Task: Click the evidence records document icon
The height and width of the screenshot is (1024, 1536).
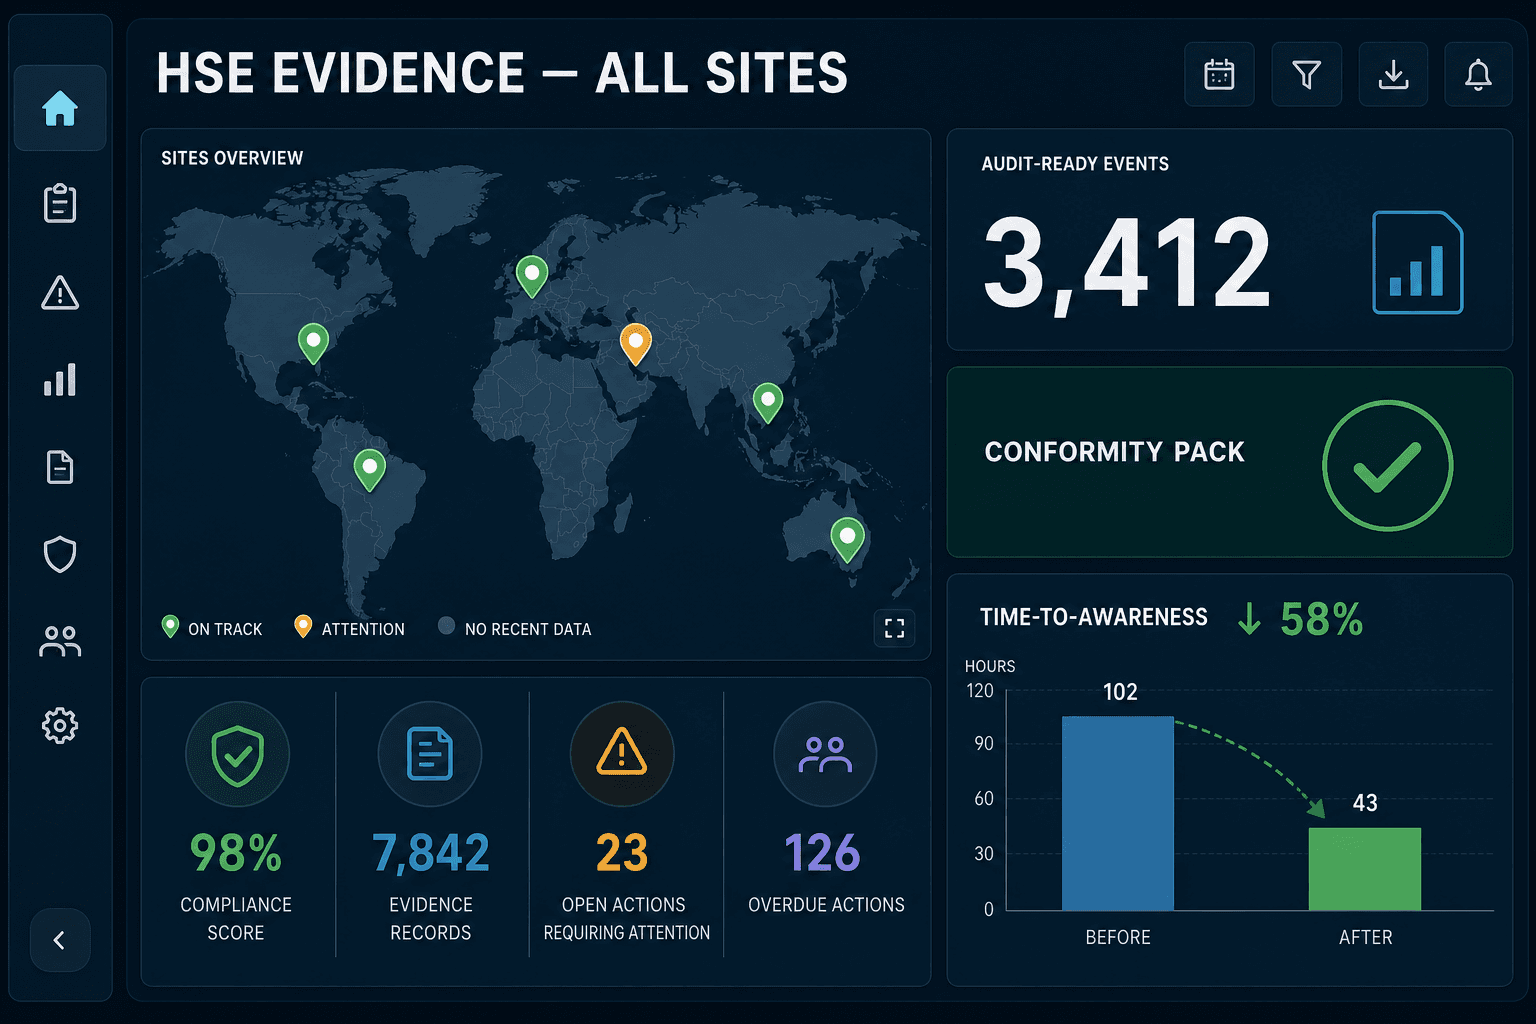Action: tap(430, 755)
